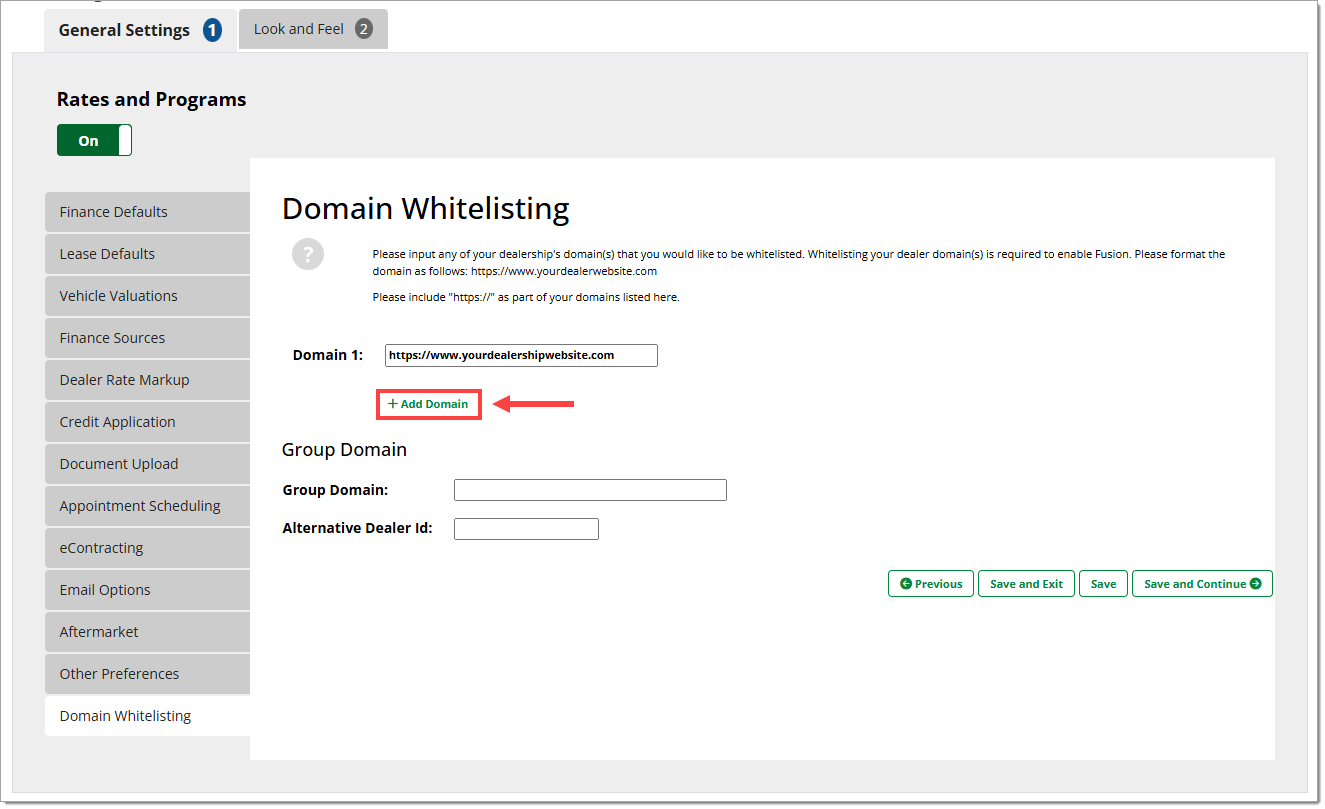The height and width of the screenshot is (809, 1325).
Task: Select Dealer Rate Markup in sidebar
Action: (147, 380)
